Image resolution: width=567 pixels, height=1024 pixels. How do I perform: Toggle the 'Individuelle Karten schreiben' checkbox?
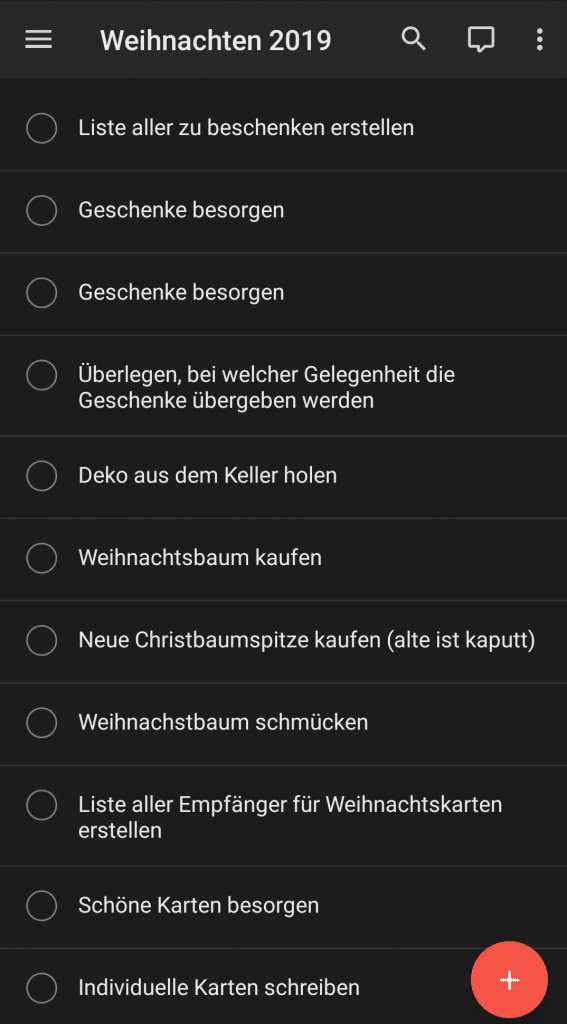pos(41,987)
